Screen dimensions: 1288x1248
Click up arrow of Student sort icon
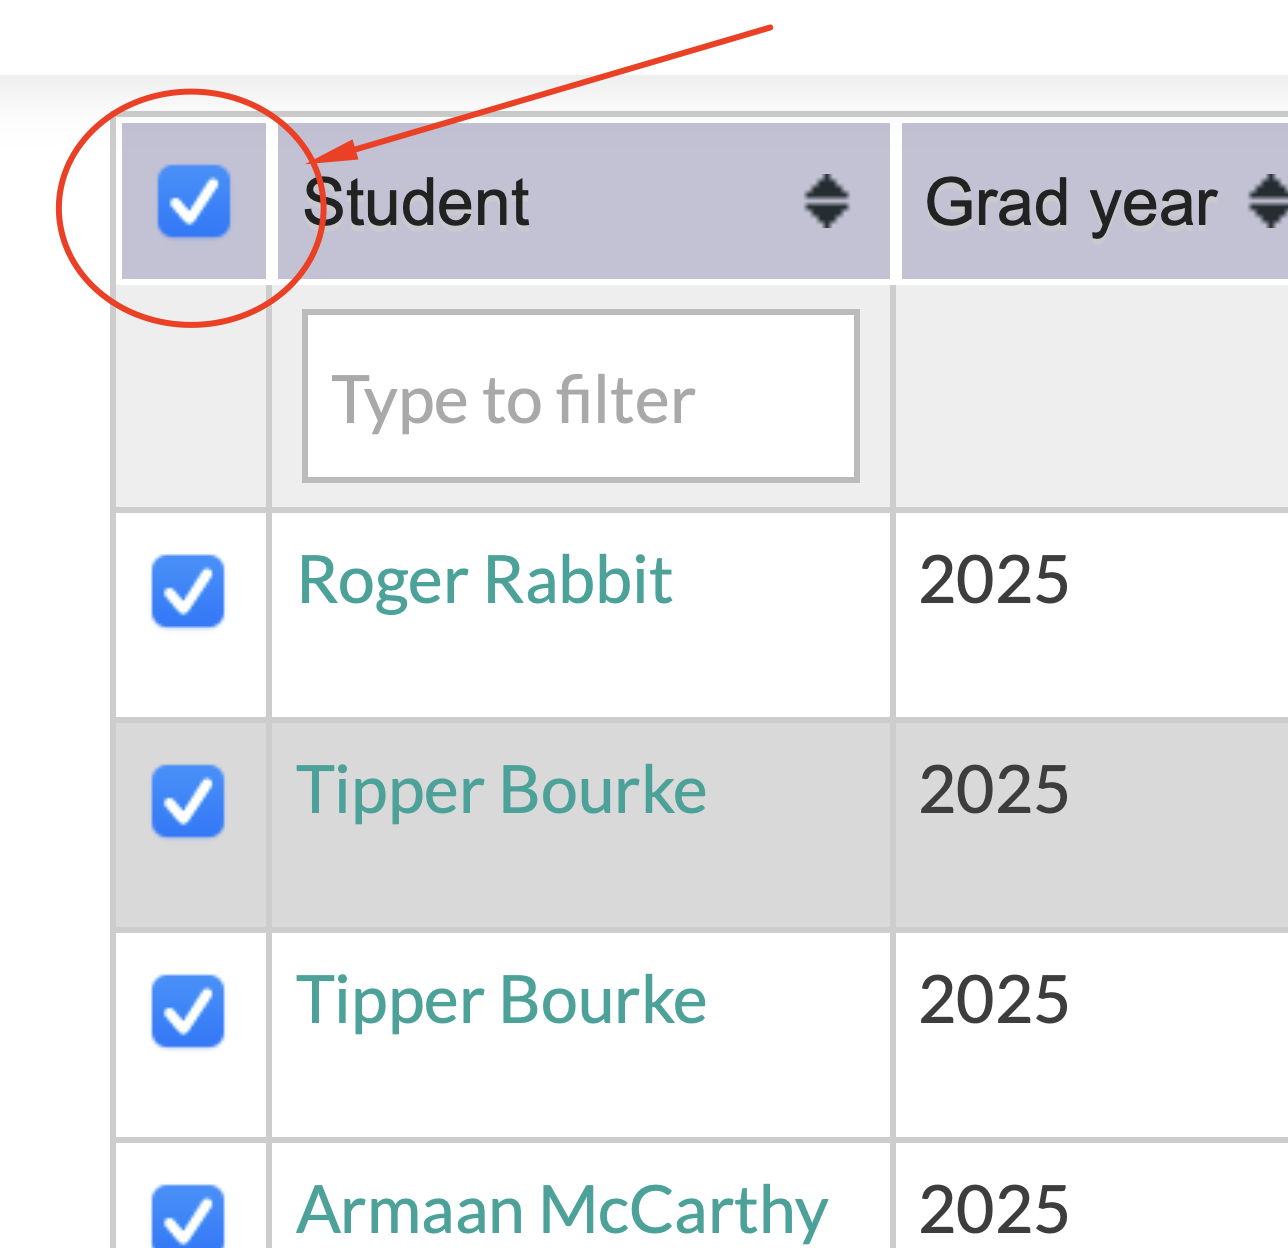click(x=827, y=186)
